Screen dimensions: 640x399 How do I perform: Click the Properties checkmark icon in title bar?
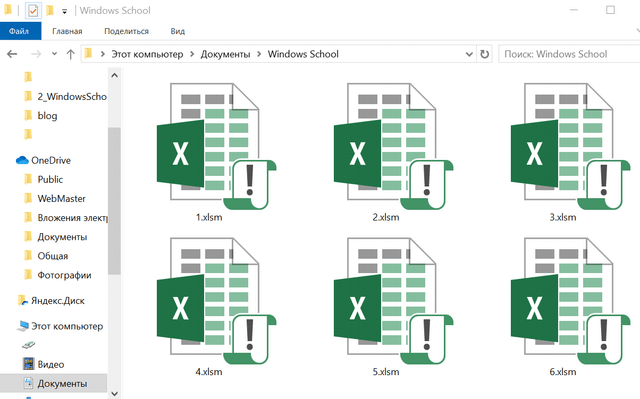[33, 11]
